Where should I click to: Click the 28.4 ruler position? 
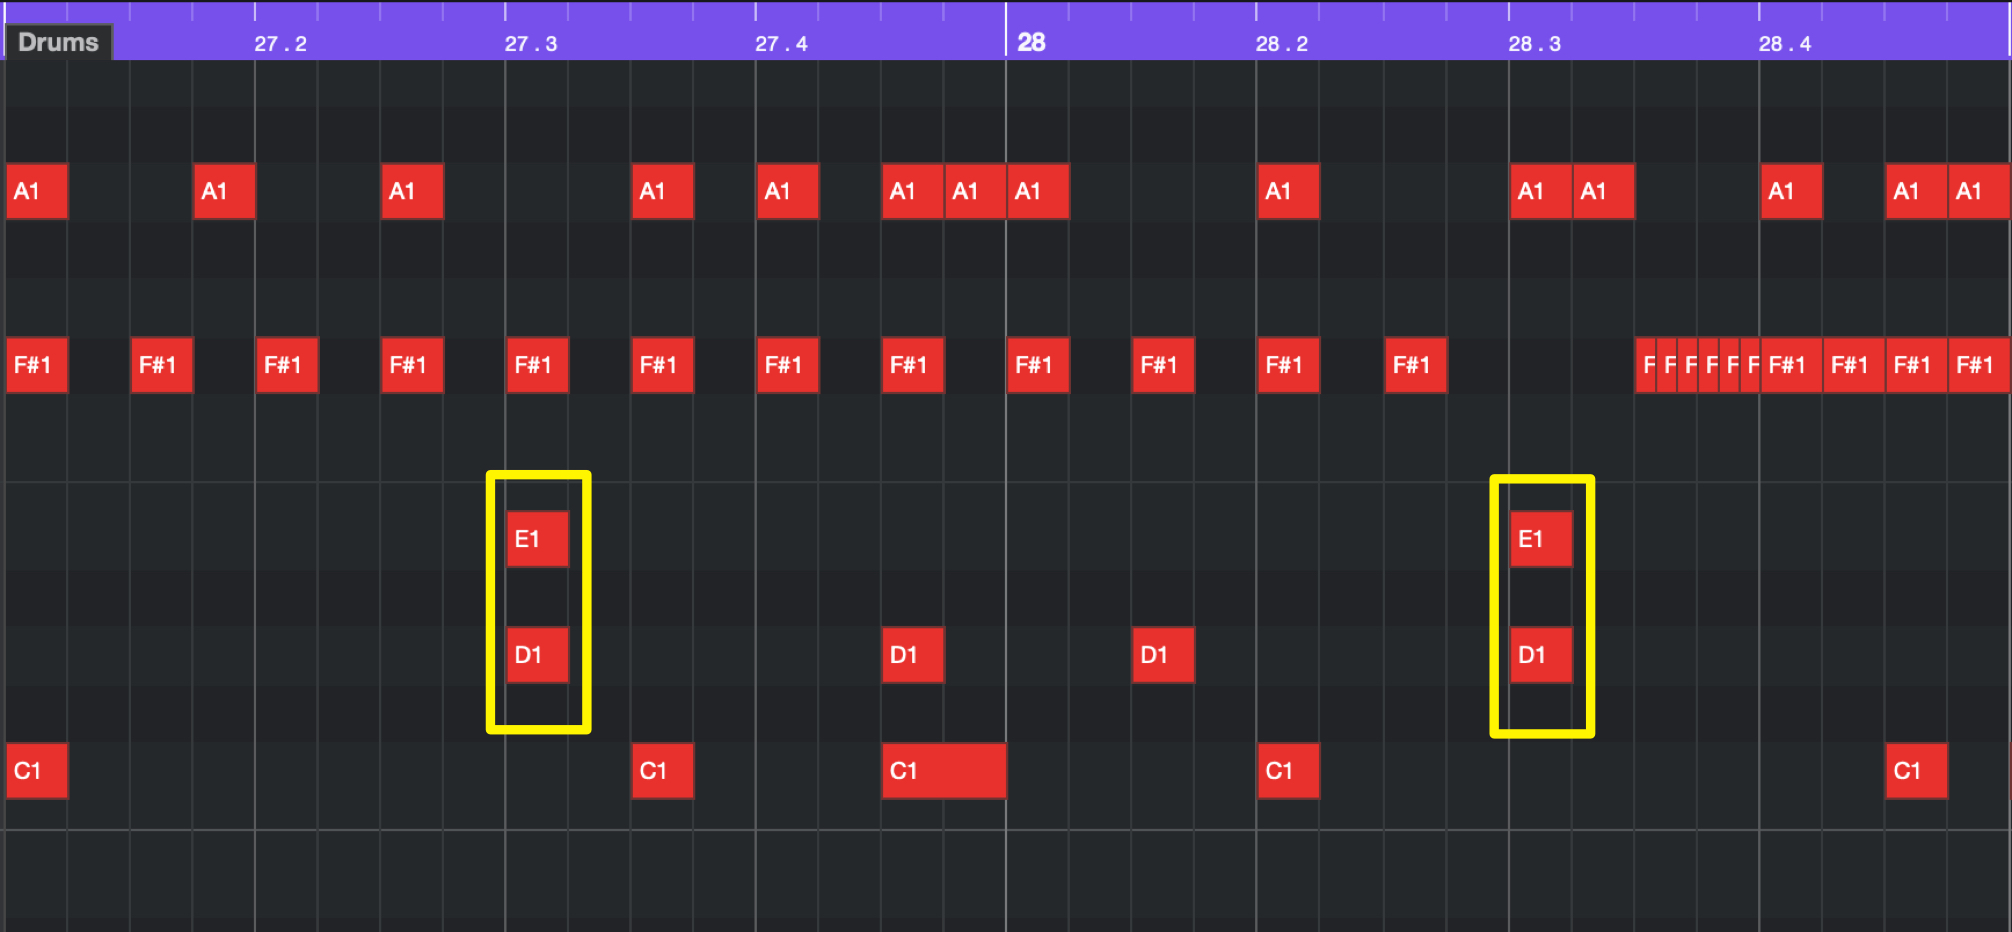(x=1785, y=44)
